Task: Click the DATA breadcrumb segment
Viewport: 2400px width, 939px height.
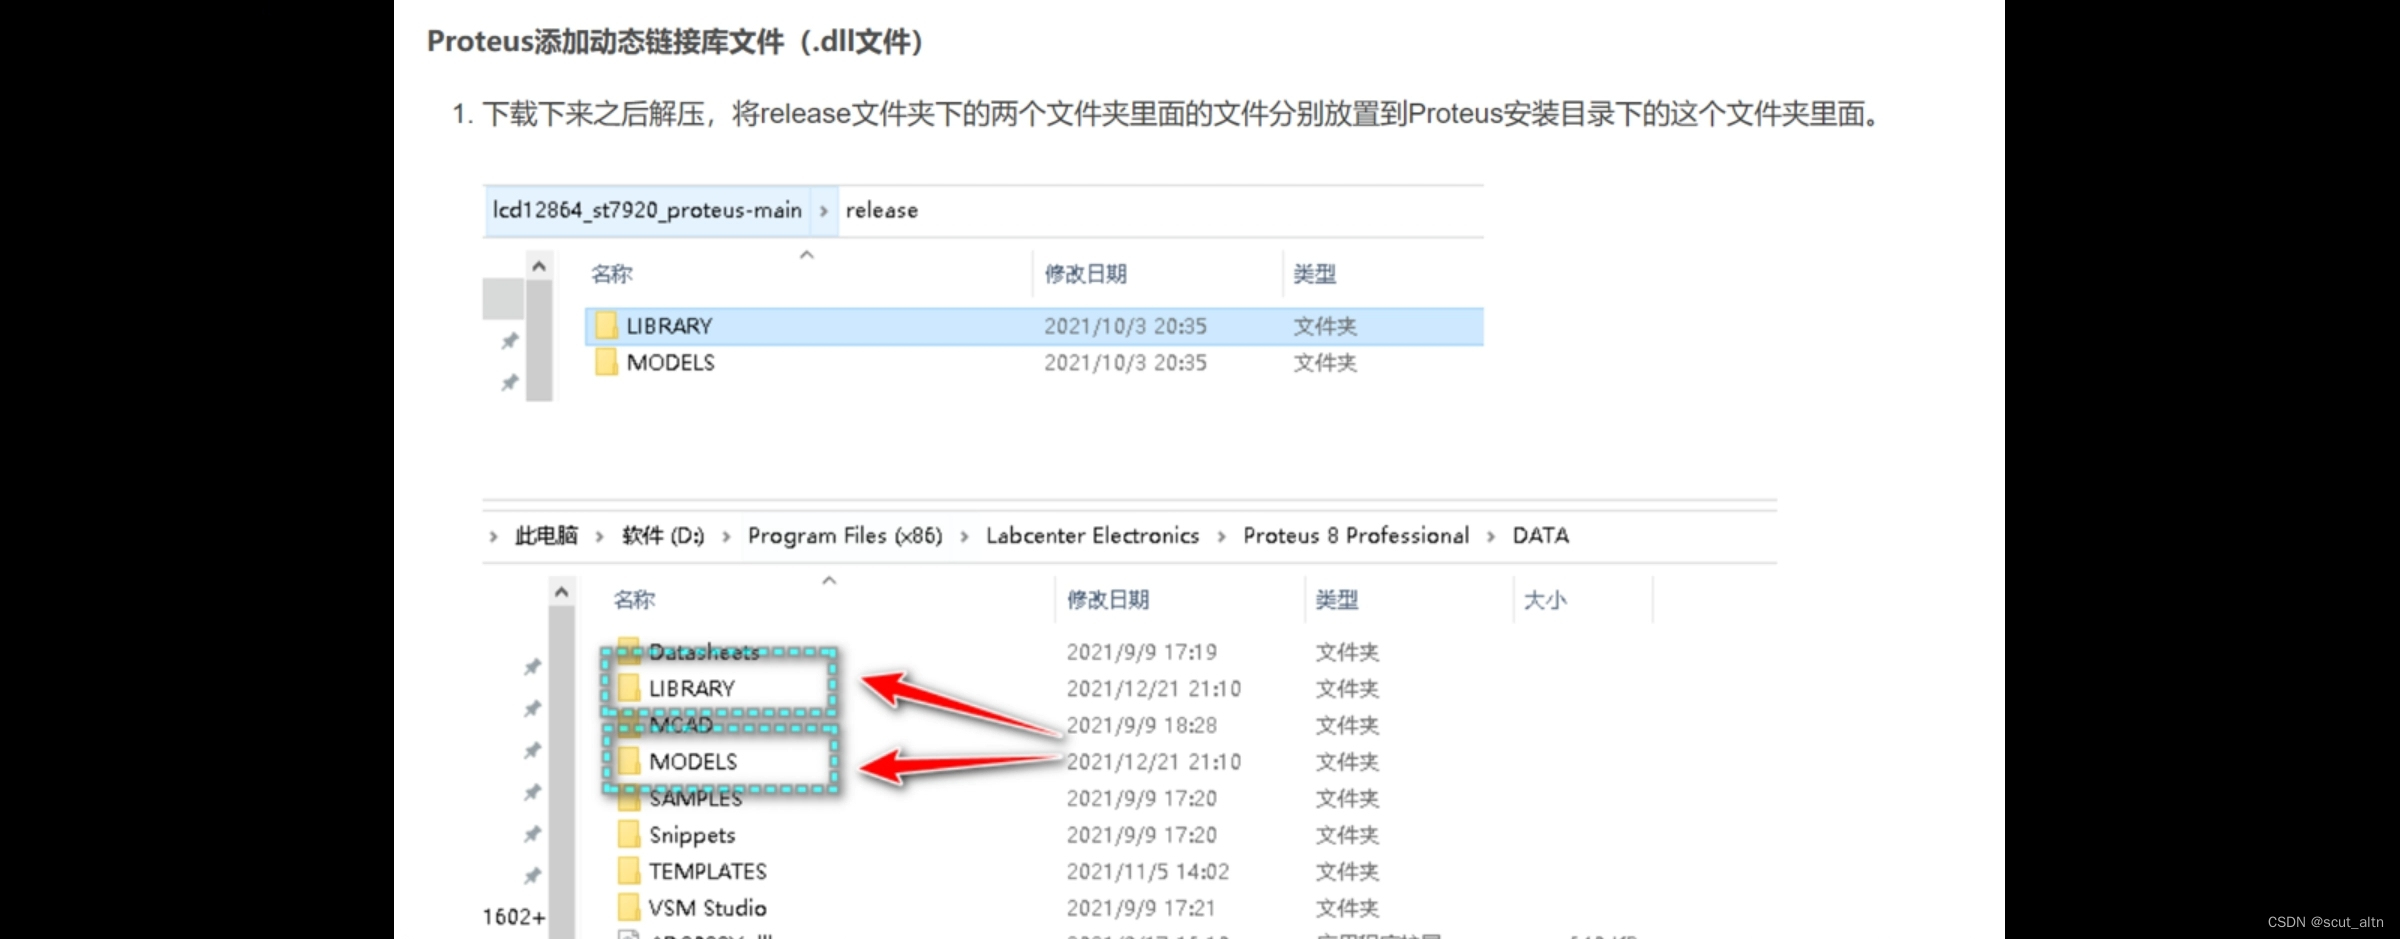Action: [x=1541, y=535]
